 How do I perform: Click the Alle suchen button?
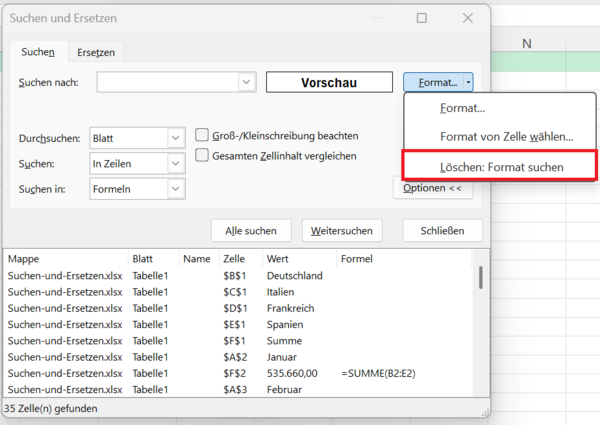[x=251, y=231]
